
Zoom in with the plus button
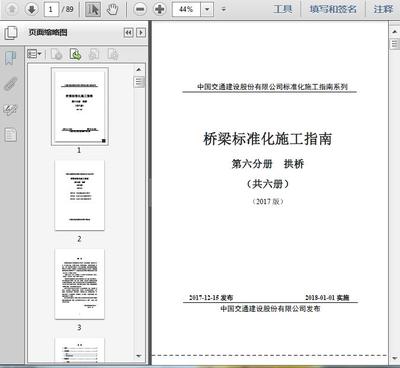coord(160,9)
